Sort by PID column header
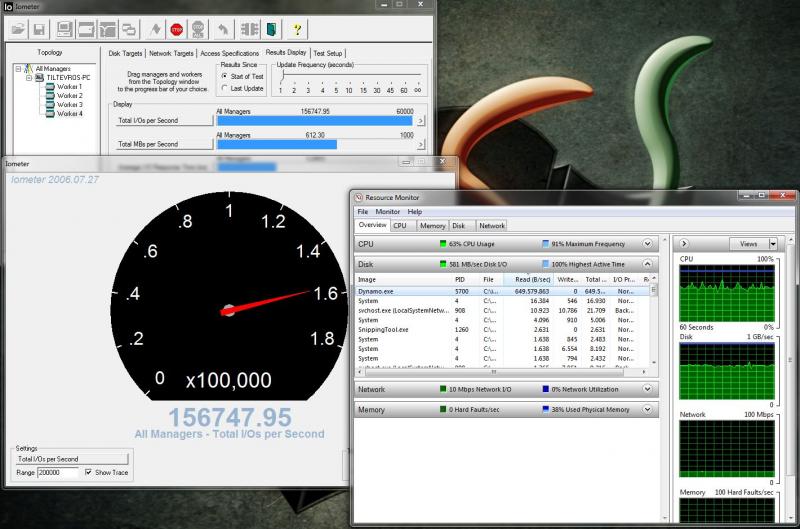This screenshot has width=800, height=529. click(465, 280)
